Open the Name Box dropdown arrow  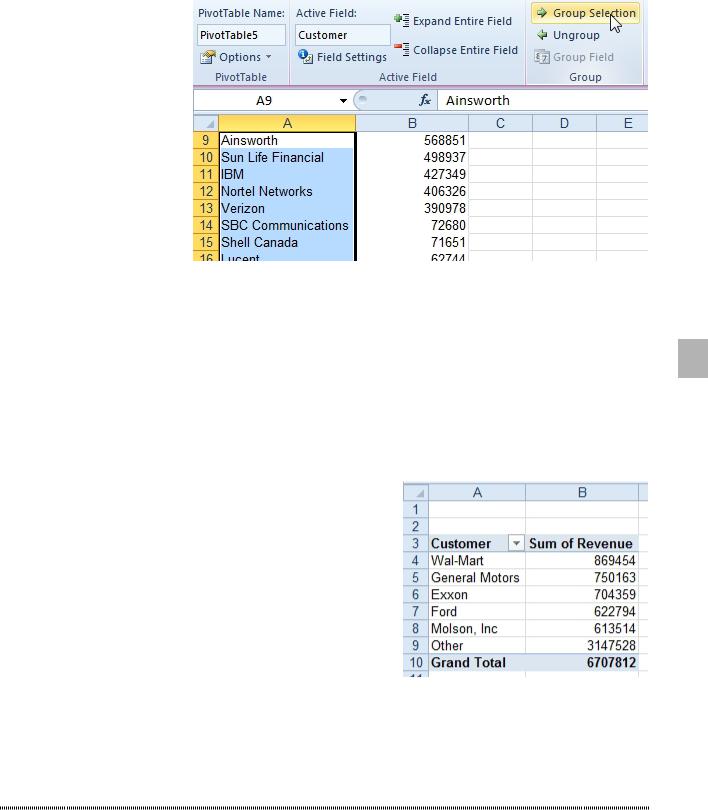343,101
